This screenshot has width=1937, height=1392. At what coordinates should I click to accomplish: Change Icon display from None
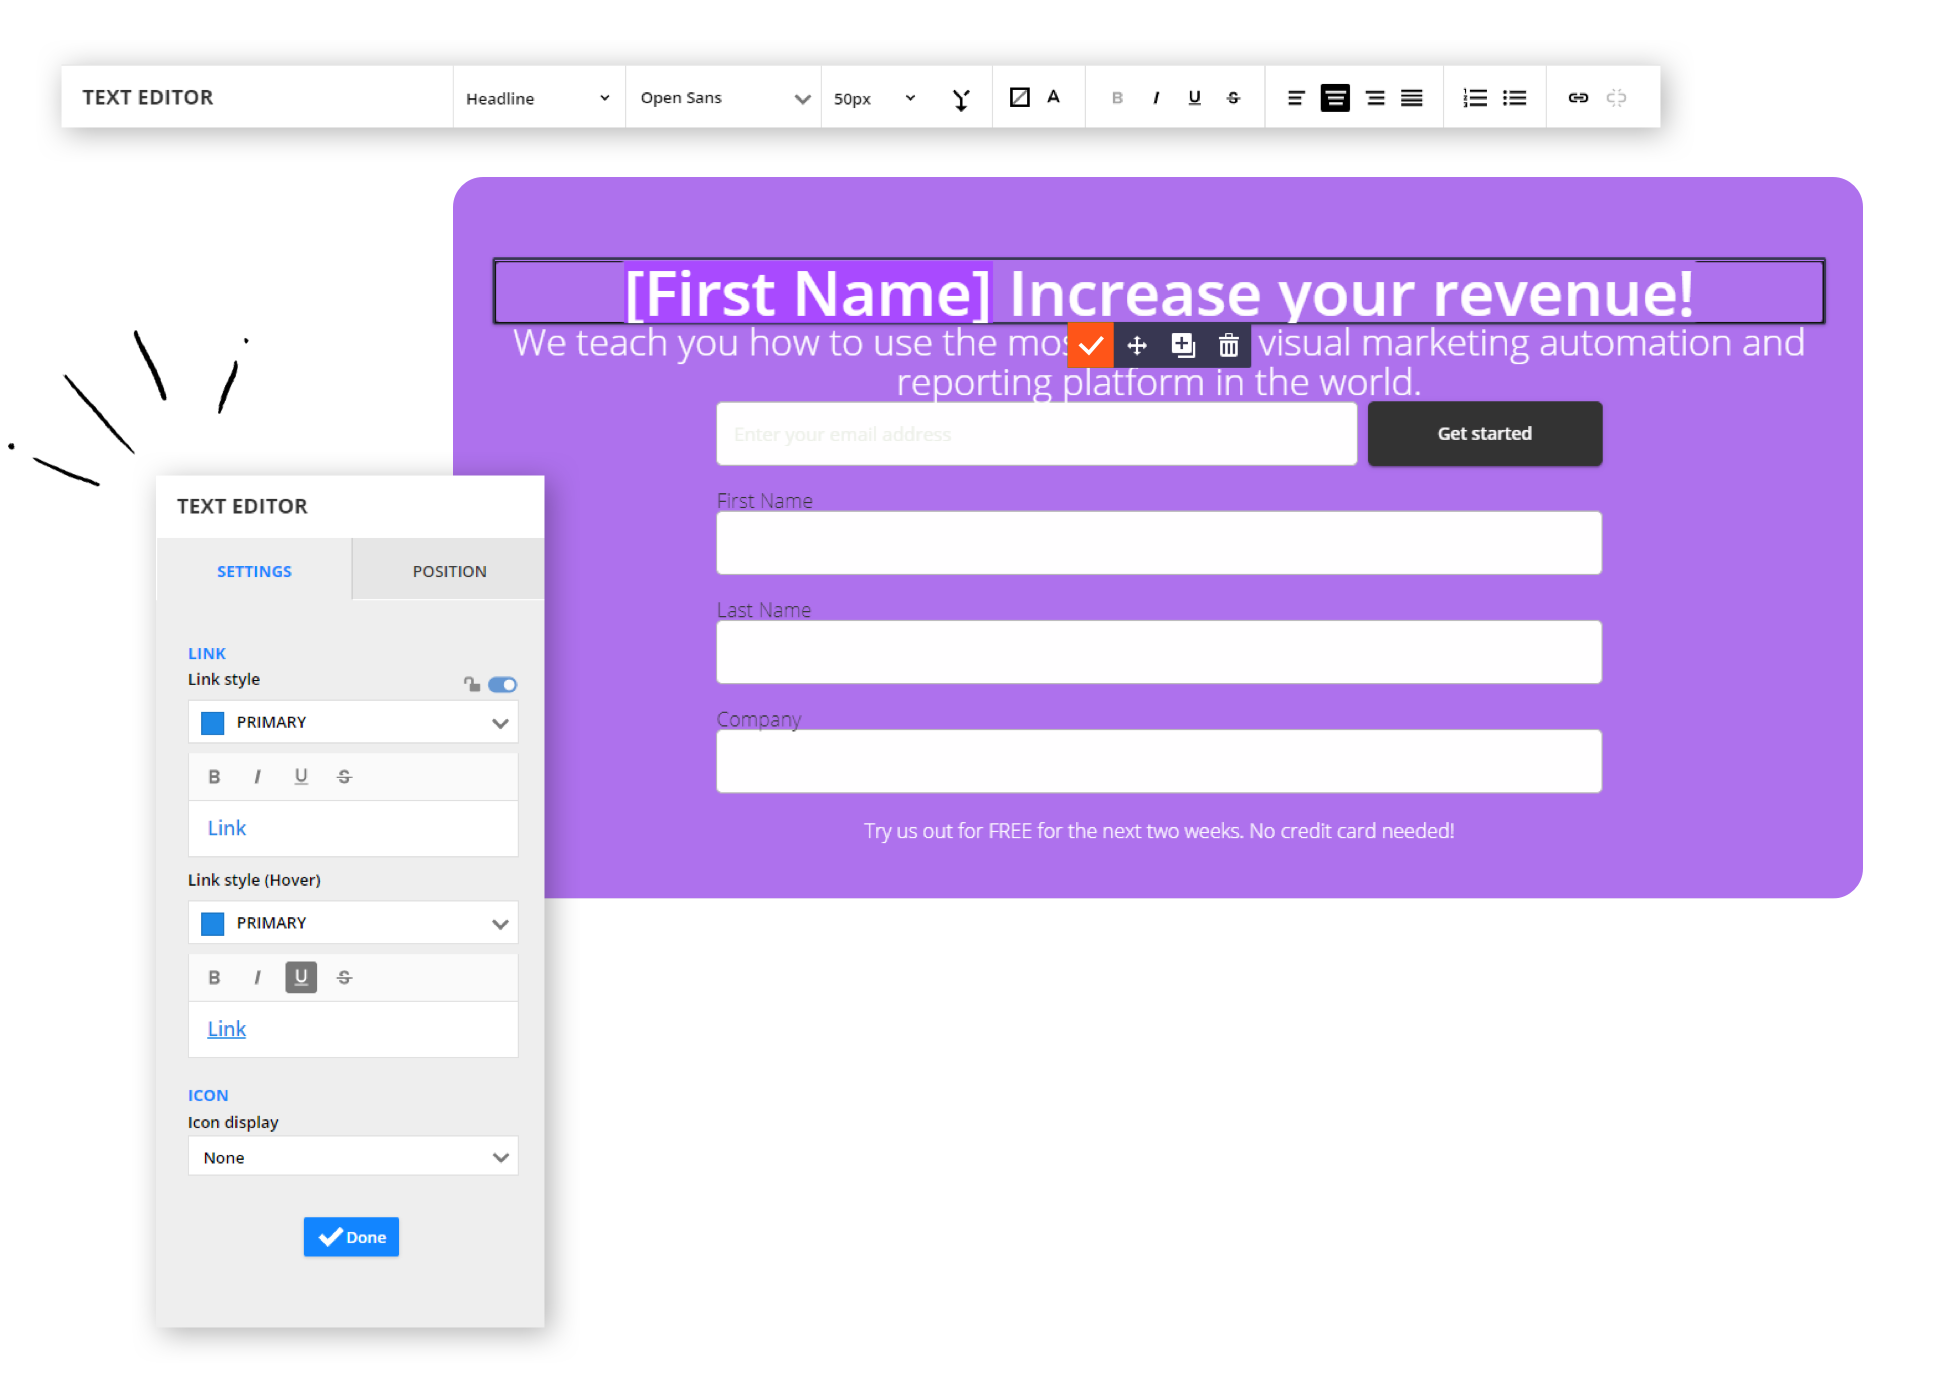point(353,1156)
